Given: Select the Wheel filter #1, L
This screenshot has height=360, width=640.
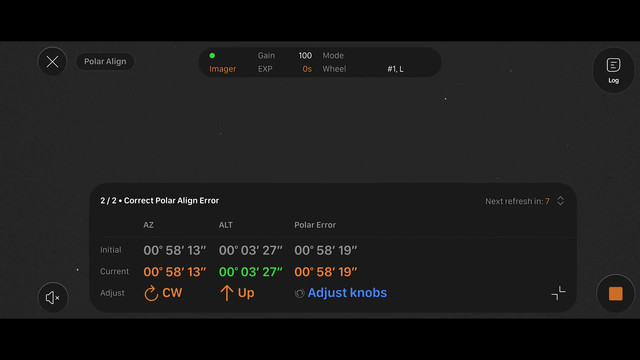Looking at the screenshot, I should [395, 69].
